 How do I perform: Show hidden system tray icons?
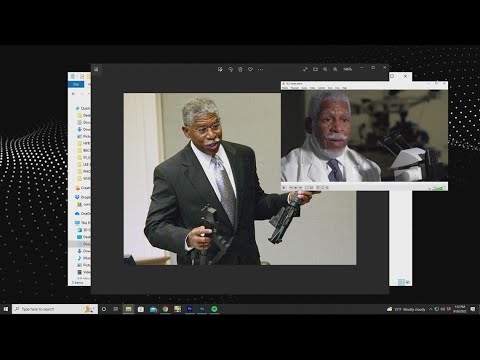[431, 309]
